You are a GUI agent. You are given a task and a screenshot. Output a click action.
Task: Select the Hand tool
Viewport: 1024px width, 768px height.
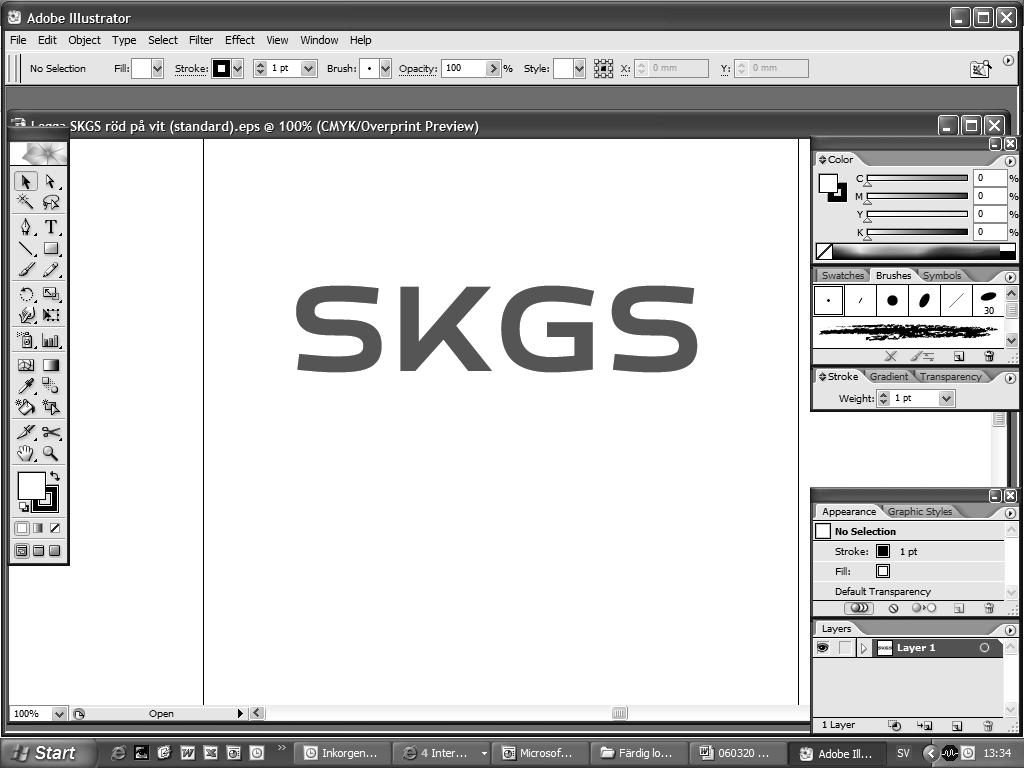tap(25, 453)
